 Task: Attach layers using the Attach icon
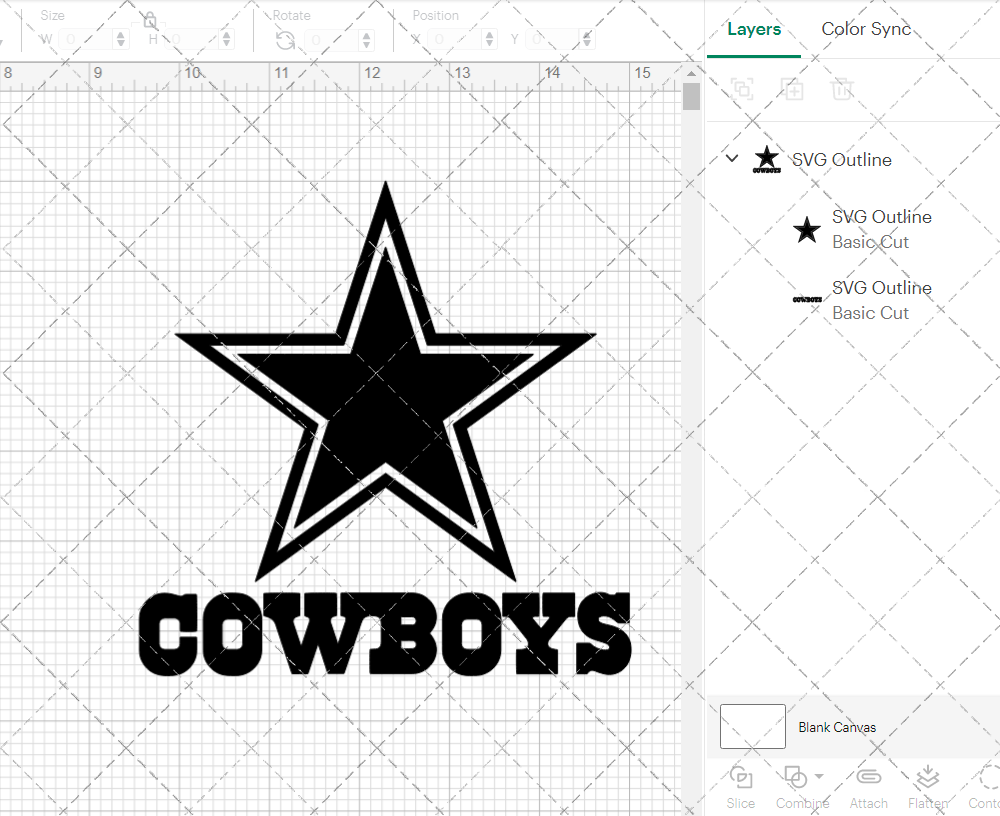[868, 778]
